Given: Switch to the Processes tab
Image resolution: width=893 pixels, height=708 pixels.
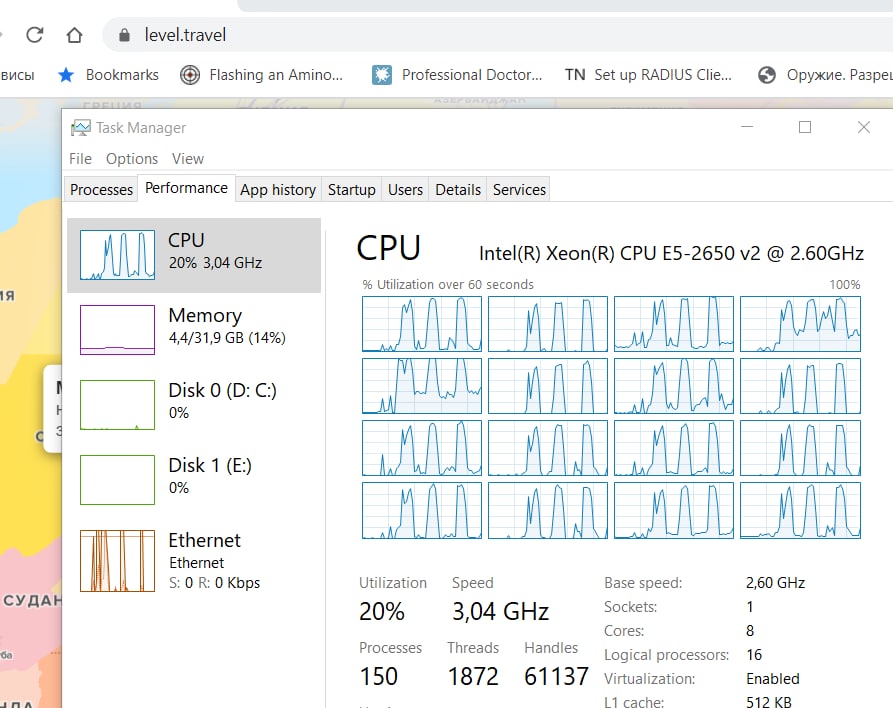Looking at the screenshot, I should click(x=101, y=190).
